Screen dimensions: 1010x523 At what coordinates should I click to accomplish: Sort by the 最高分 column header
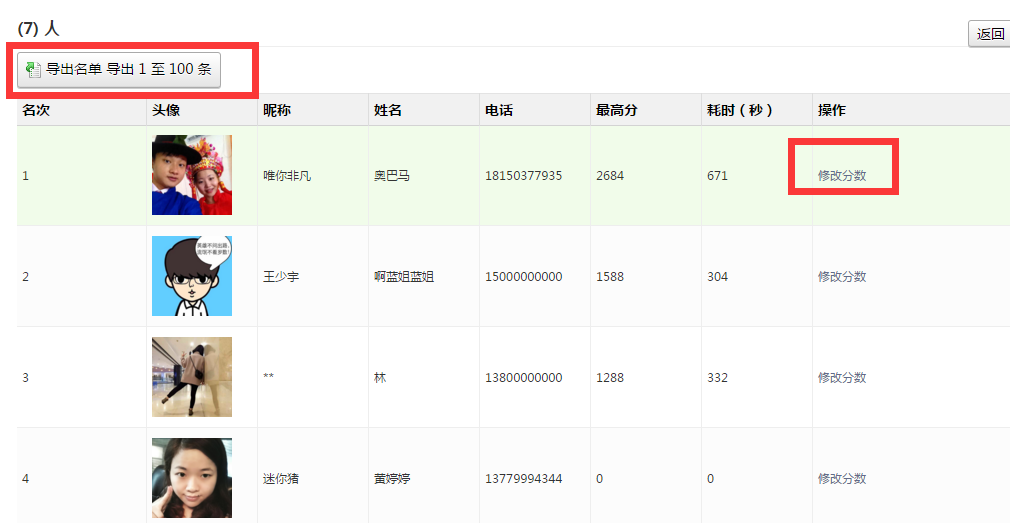[617, 110]
